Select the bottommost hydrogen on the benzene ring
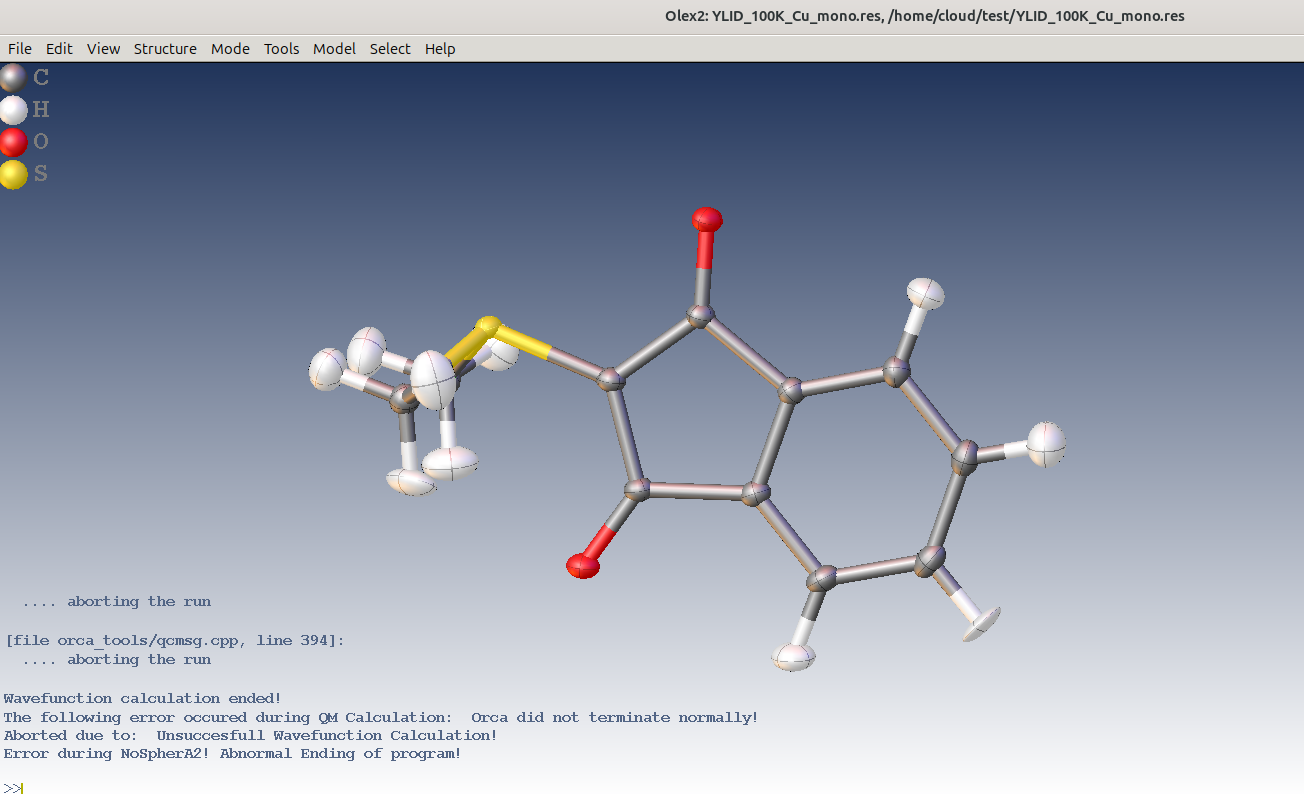The width and height of the screenshot is (1304, 794). coord(795,657)
